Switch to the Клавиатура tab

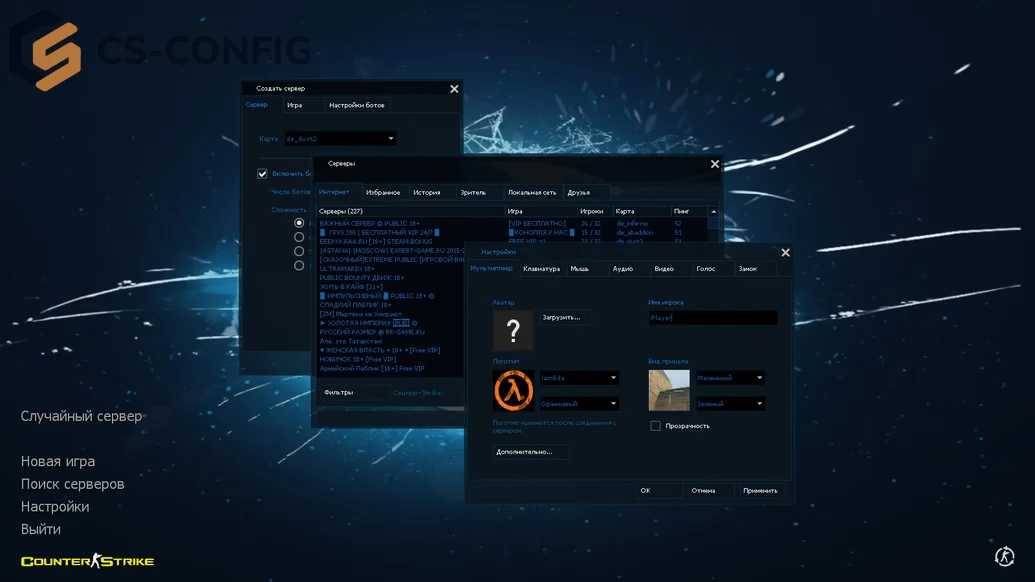click(x=541, y=269)
